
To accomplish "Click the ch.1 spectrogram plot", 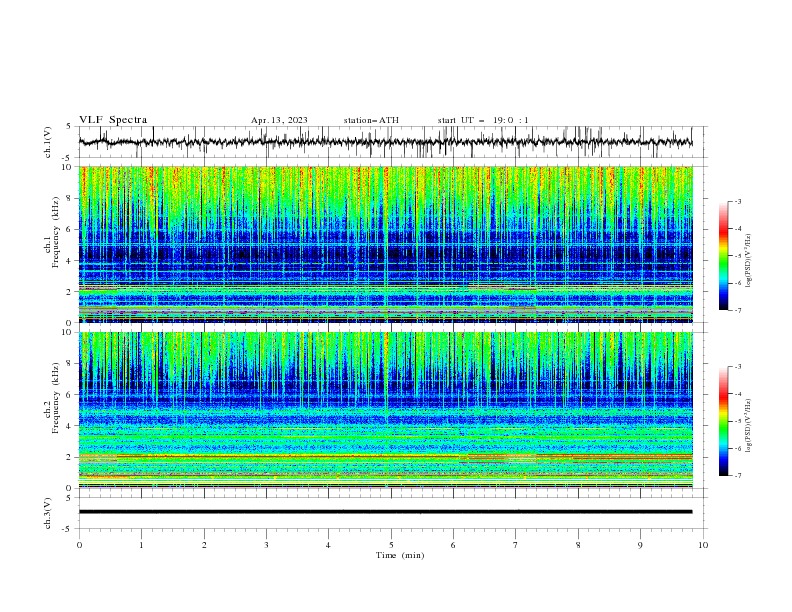I will point(385,244).
